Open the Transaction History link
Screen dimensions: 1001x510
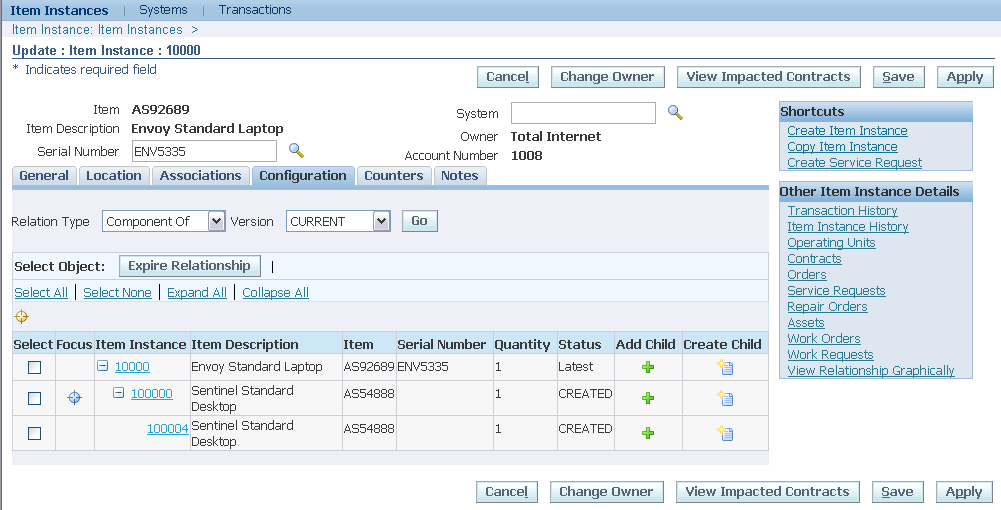coord(842,210)
